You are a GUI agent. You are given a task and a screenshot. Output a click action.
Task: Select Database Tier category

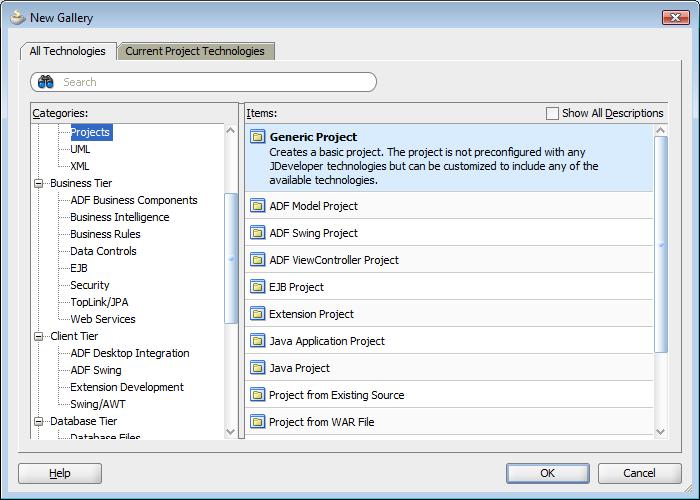coord(83,421)
